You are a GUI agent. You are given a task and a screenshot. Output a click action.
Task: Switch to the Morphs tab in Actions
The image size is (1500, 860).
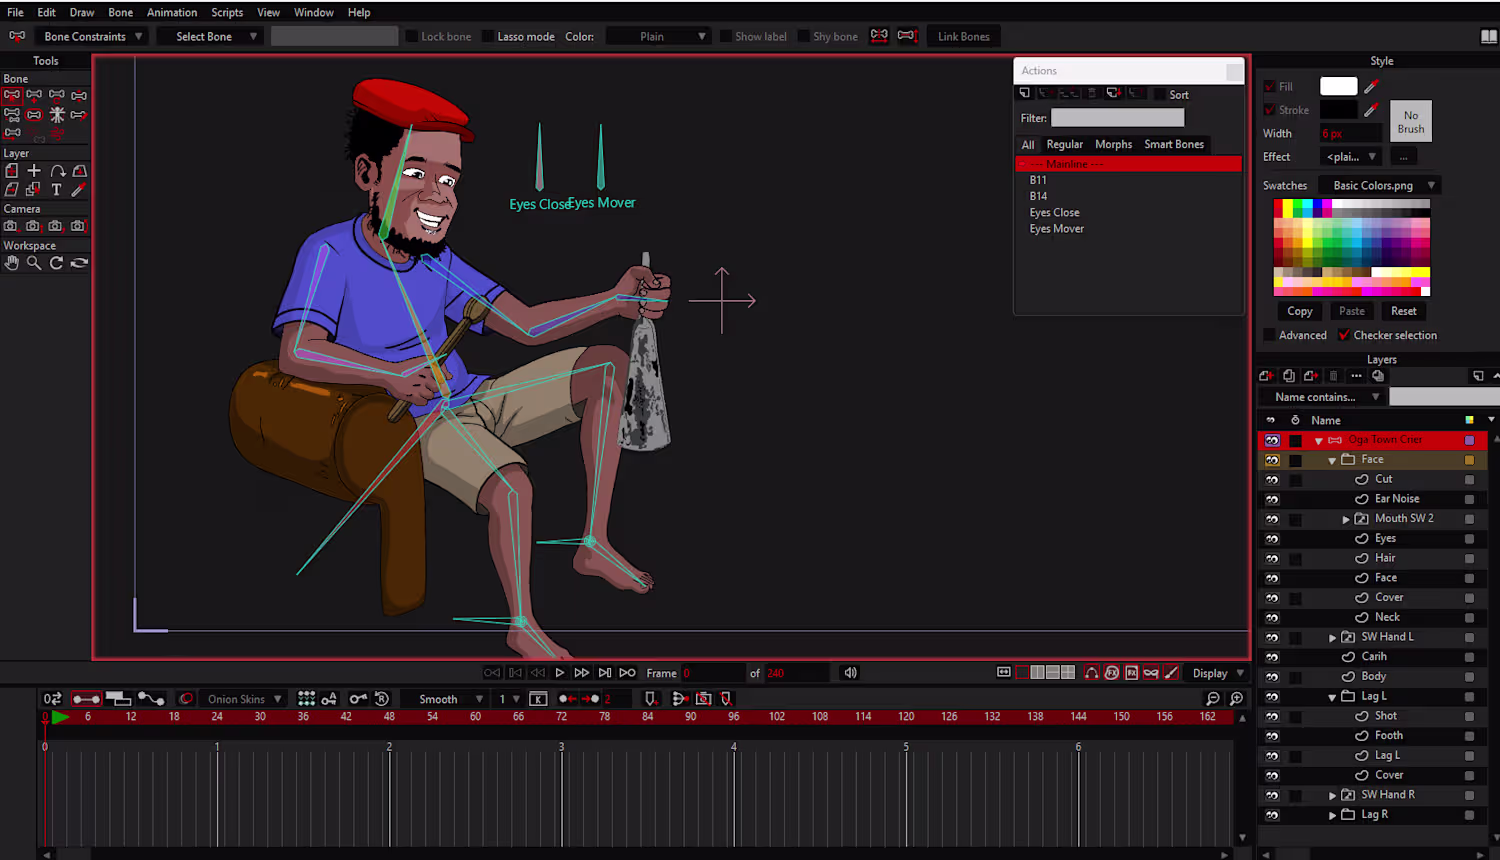[1113, 145]
